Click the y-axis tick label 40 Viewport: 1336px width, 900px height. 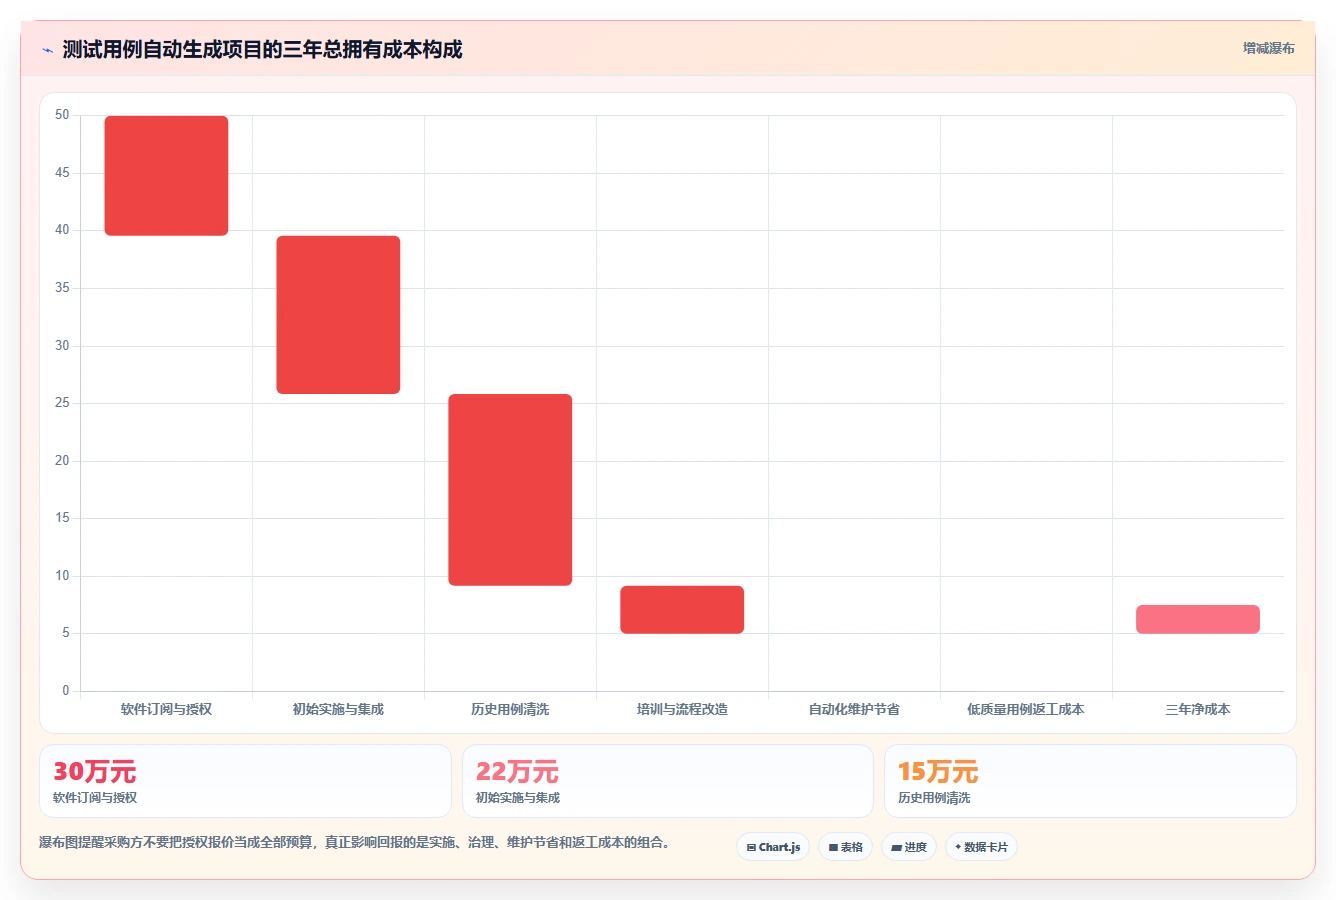(63, 230)
